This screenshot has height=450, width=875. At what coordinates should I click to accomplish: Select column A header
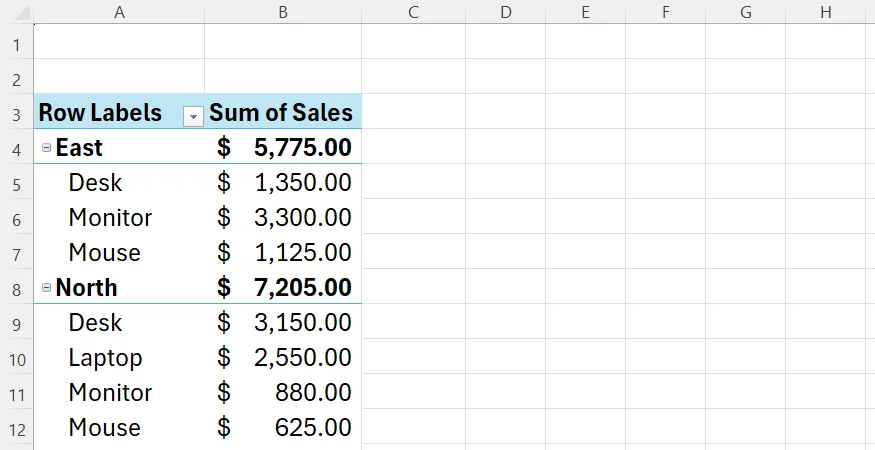119,12
